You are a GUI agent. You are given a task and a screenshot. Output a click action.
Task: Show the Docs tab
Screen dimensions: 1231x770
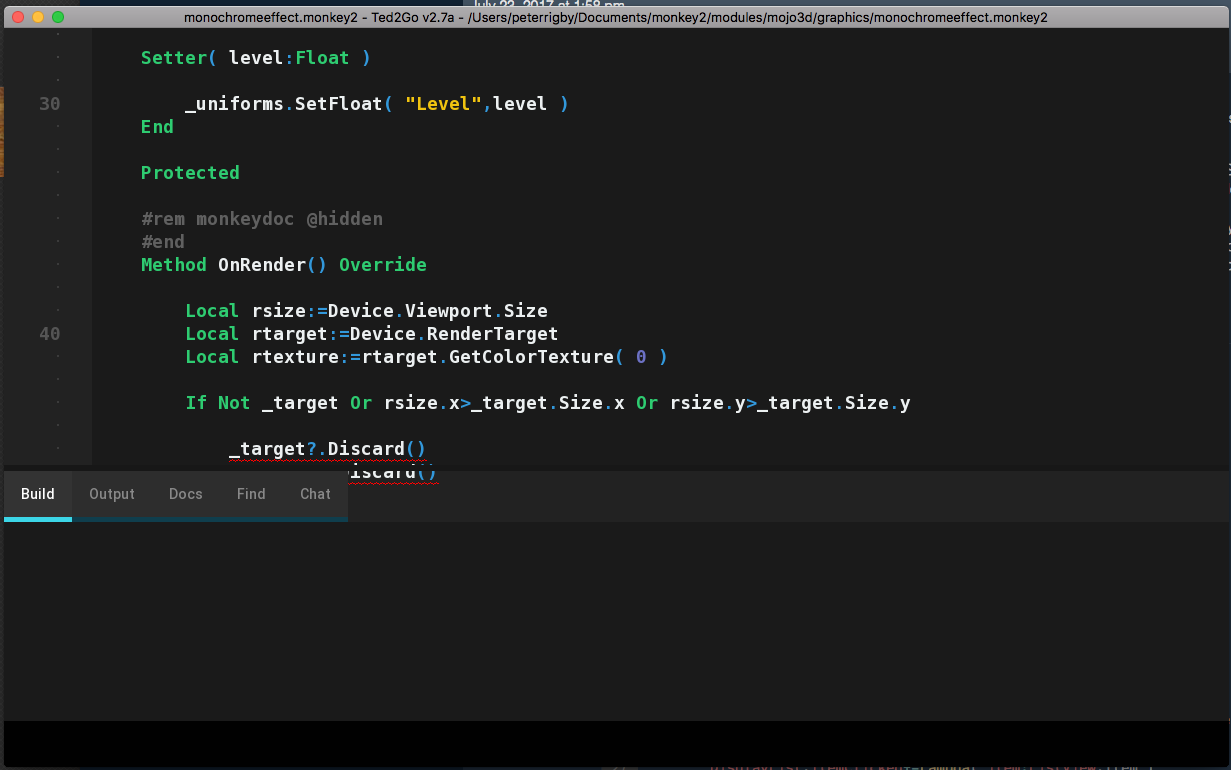coord(185,494)
